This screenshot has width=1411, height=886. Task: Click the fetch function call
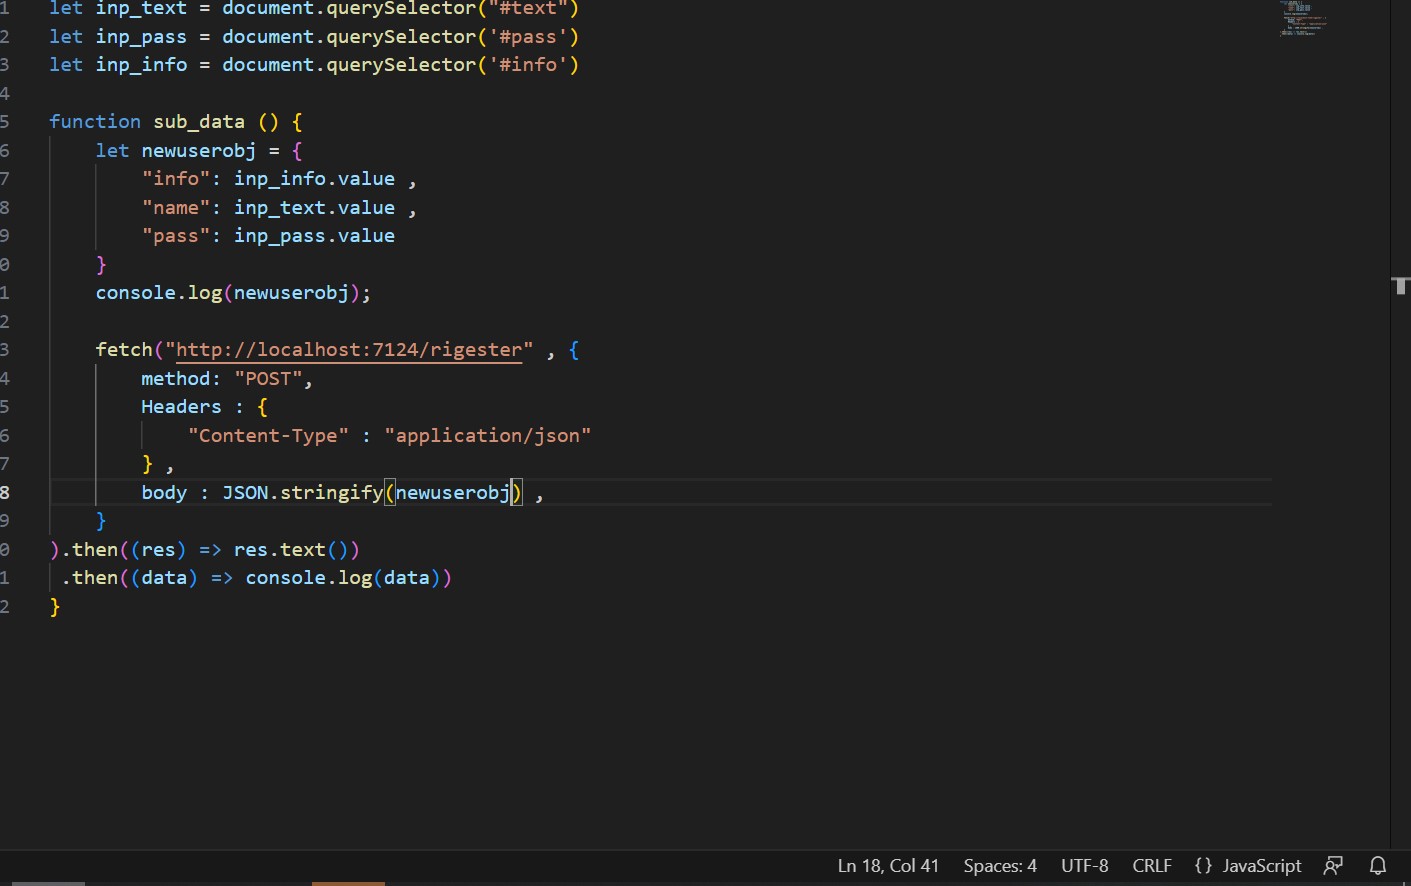tap(124, 350)
